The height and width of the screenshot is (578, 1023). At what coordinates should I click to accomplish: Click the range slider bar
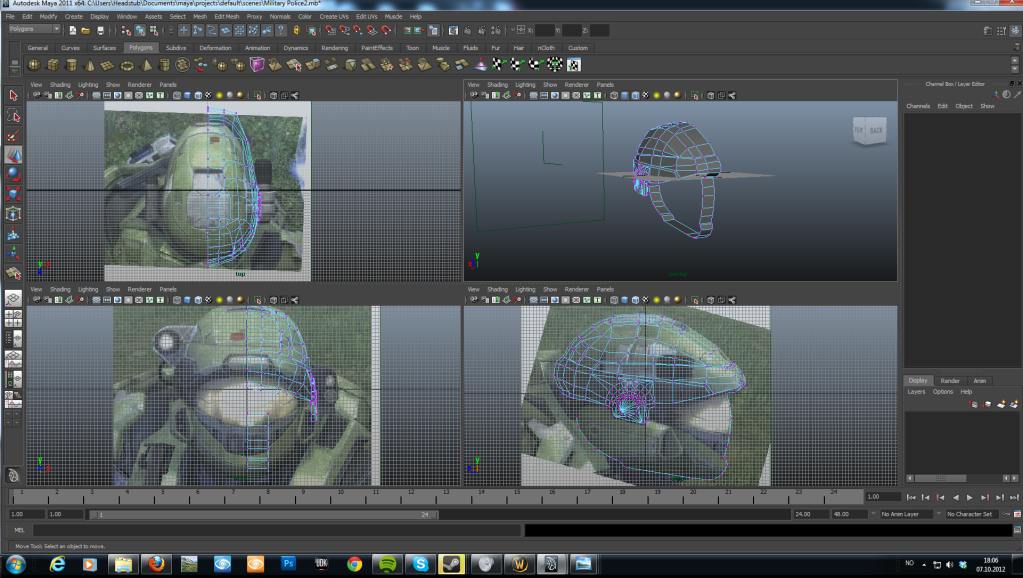[x=264, y=514]
